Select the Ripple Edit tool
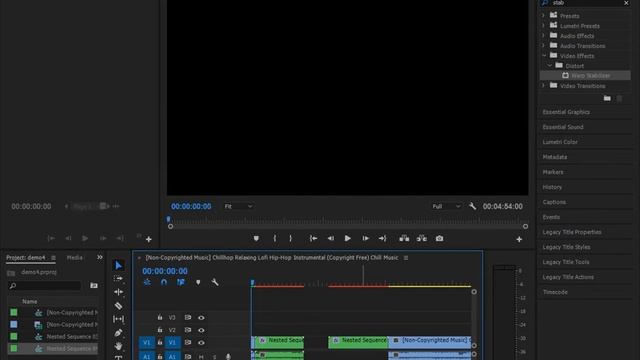 point(118,292)
